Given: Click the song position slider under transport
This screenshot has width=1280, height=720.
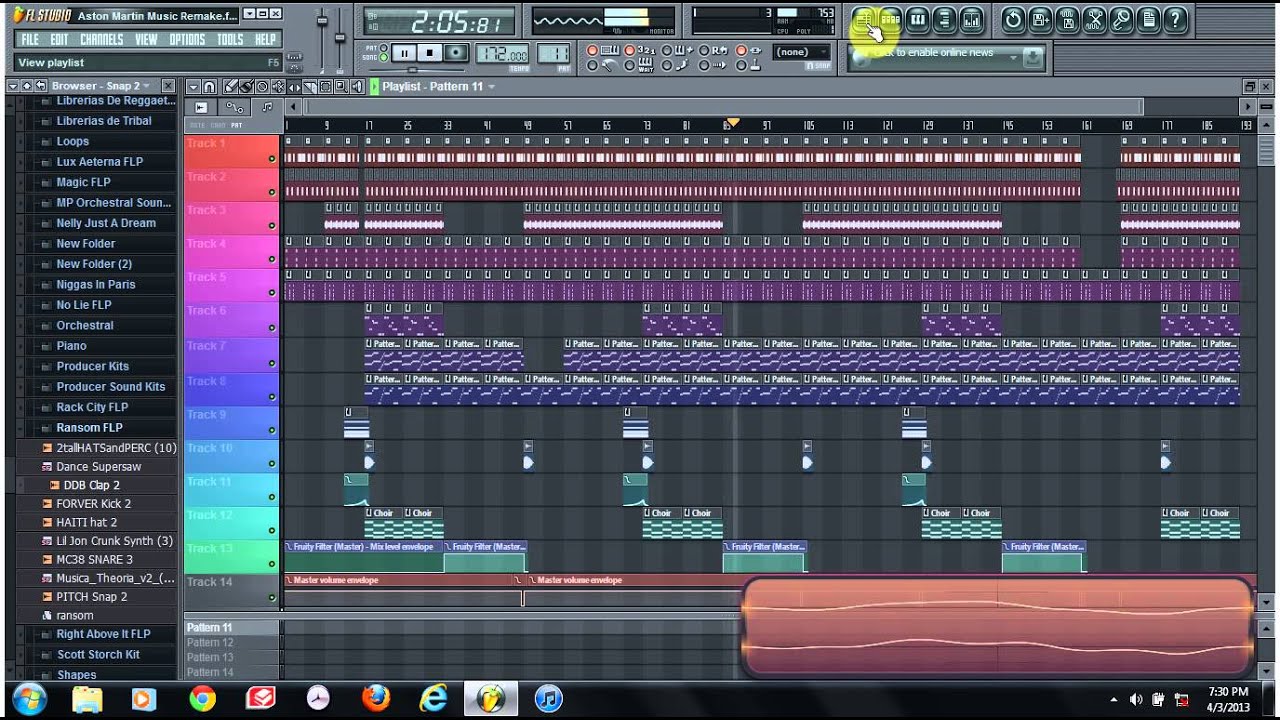Looking at the screenshot, I should click(x=418, y=69).
